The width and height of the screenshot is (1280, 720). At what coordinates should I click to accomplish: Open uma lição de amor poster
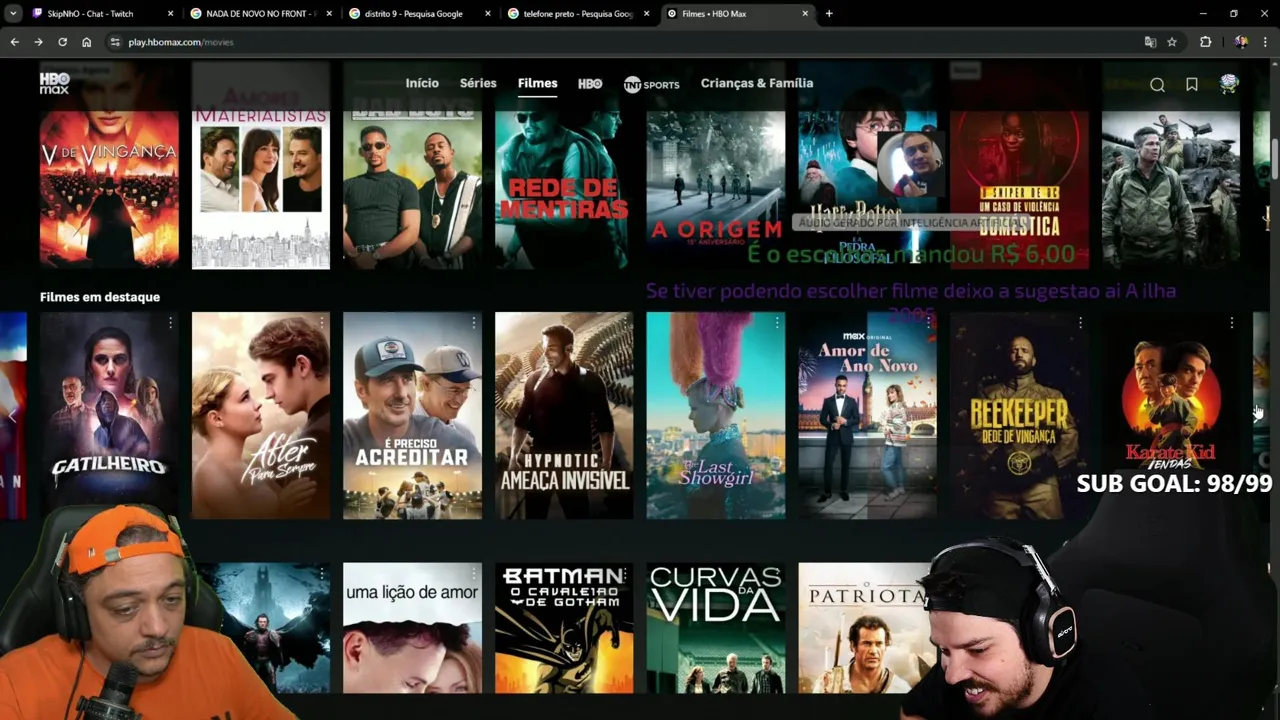point(412,628)
